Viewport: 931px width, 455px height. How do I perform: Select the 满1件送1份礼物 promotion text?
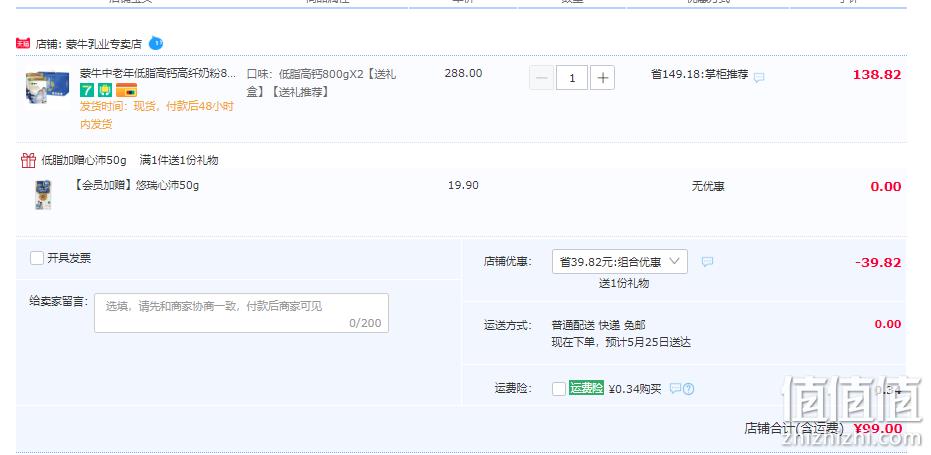coord(179,160)
